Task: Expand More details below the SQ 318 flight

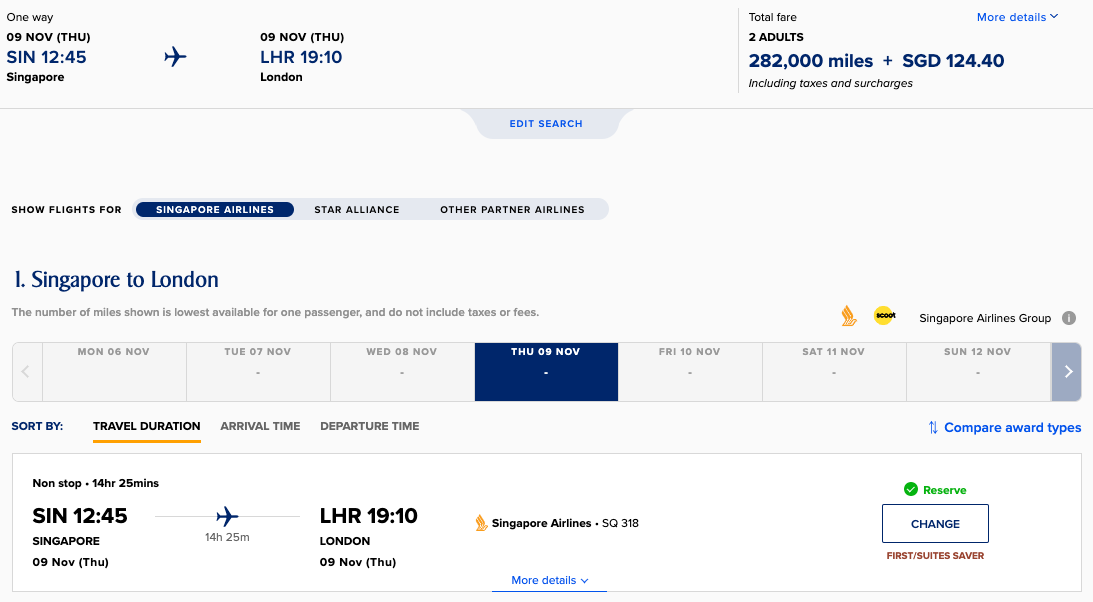Action: coord(548,579)
